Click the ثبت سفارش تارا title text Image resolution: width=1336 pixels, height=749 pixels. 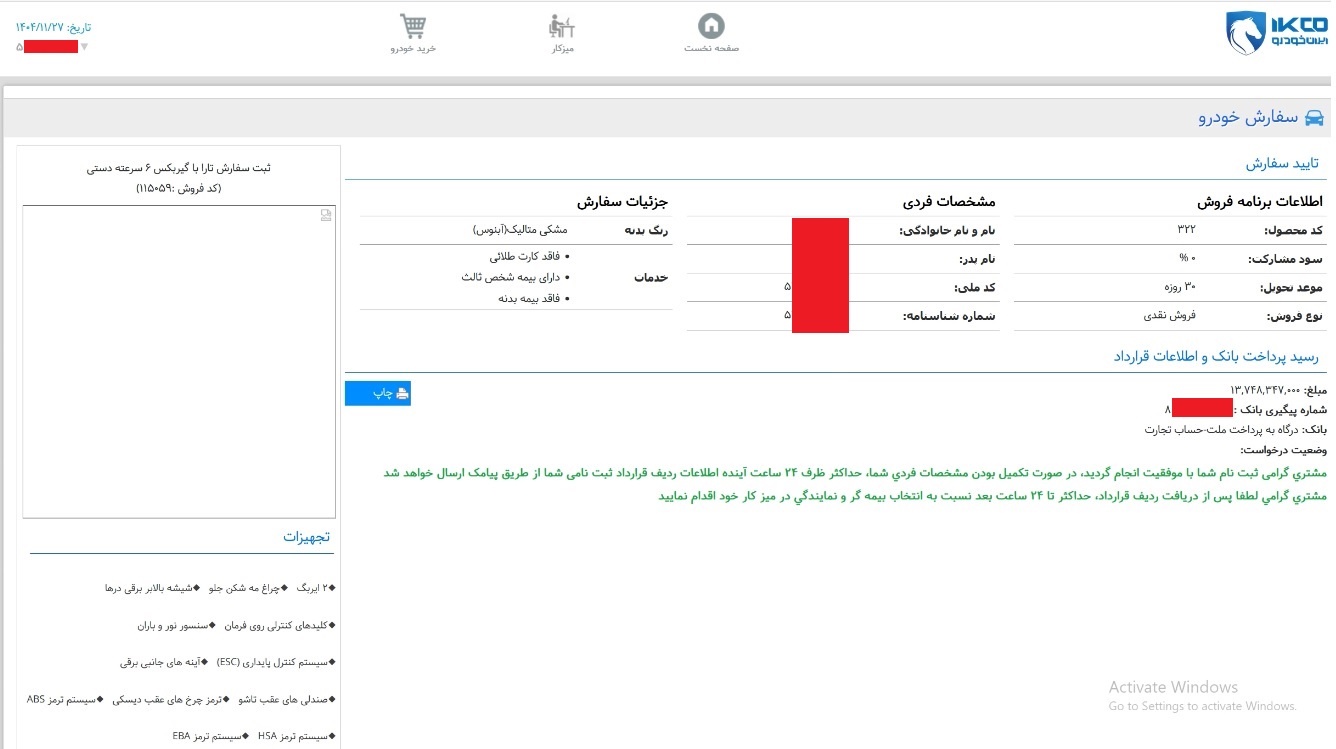point(179,168)
